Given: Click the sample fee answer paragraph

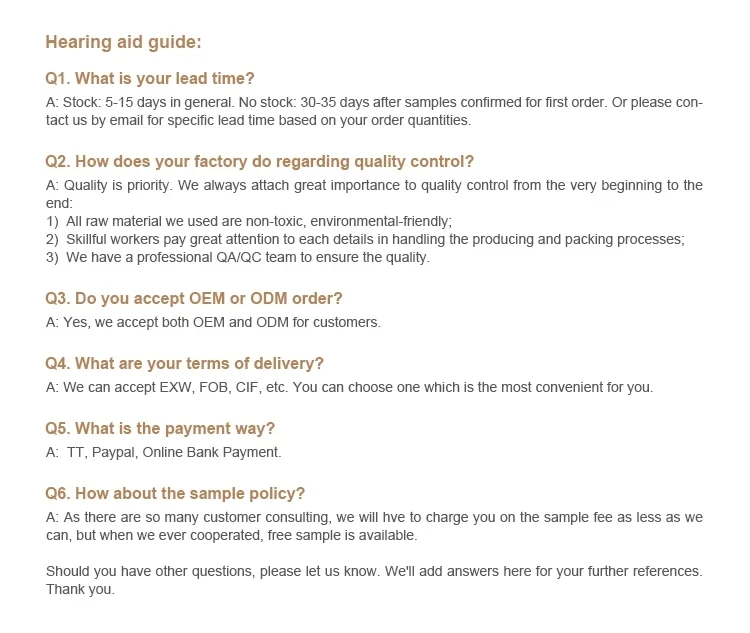Looking at the screenshot, I should pos(374,526).
